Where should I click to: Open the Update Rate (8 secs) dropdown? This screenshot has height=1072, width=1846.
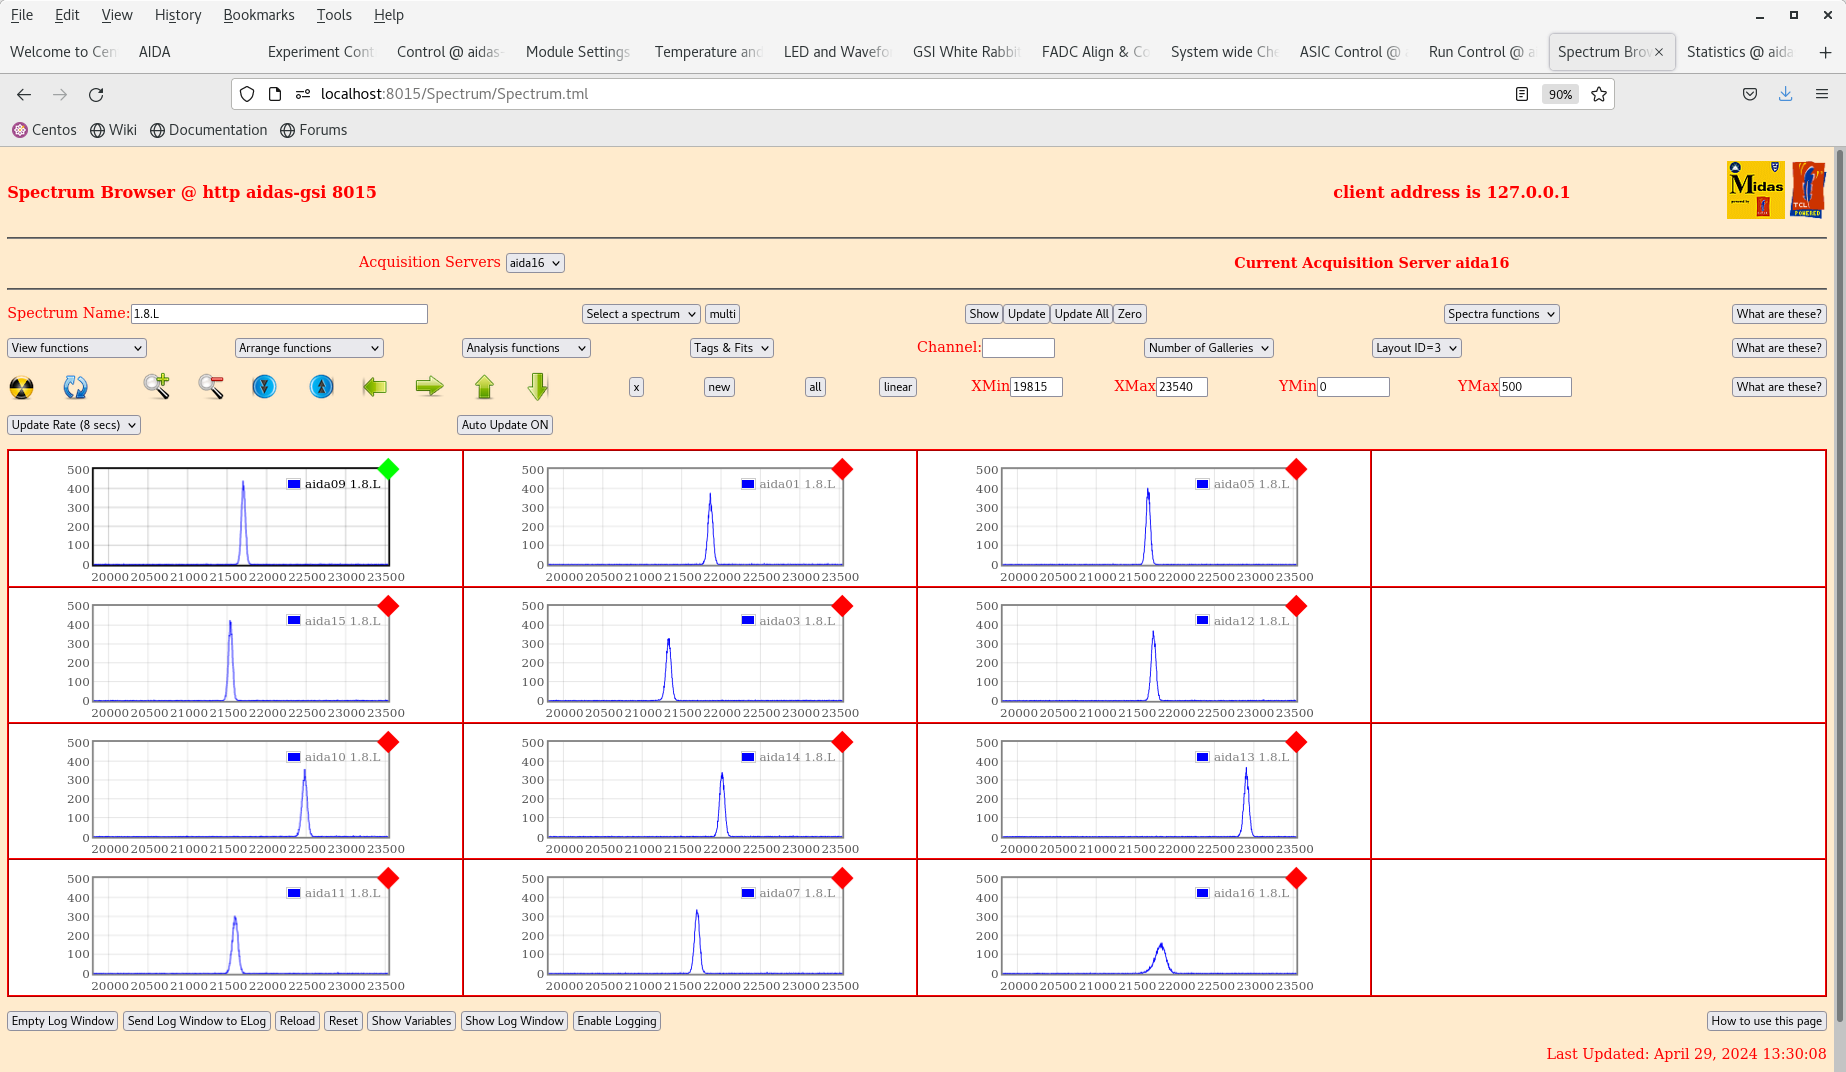(x=74, y=425)
